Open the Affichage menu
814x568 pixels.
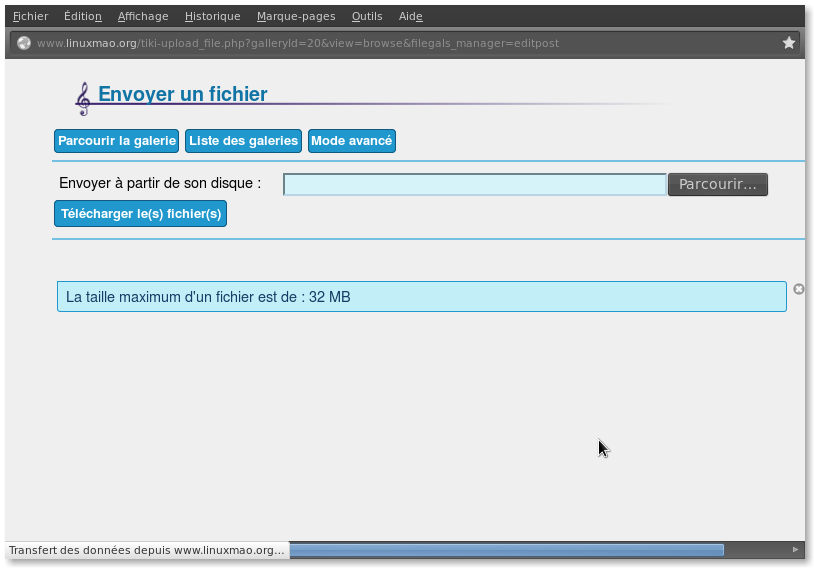(x=143, y=16)
